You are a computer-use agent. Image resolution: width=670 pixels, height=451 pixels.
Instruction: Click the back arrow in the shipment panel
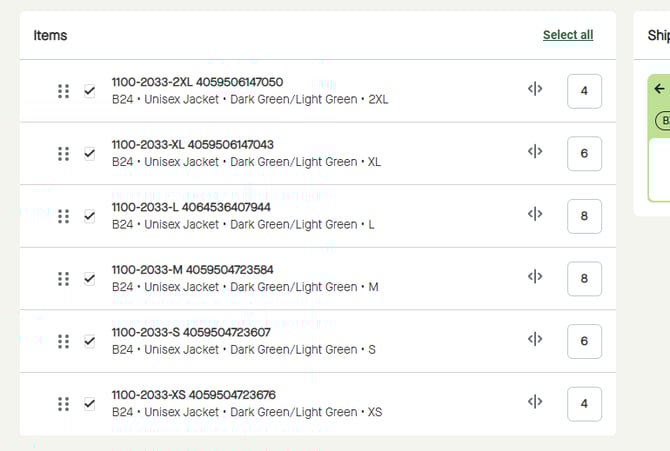(659, 89)
